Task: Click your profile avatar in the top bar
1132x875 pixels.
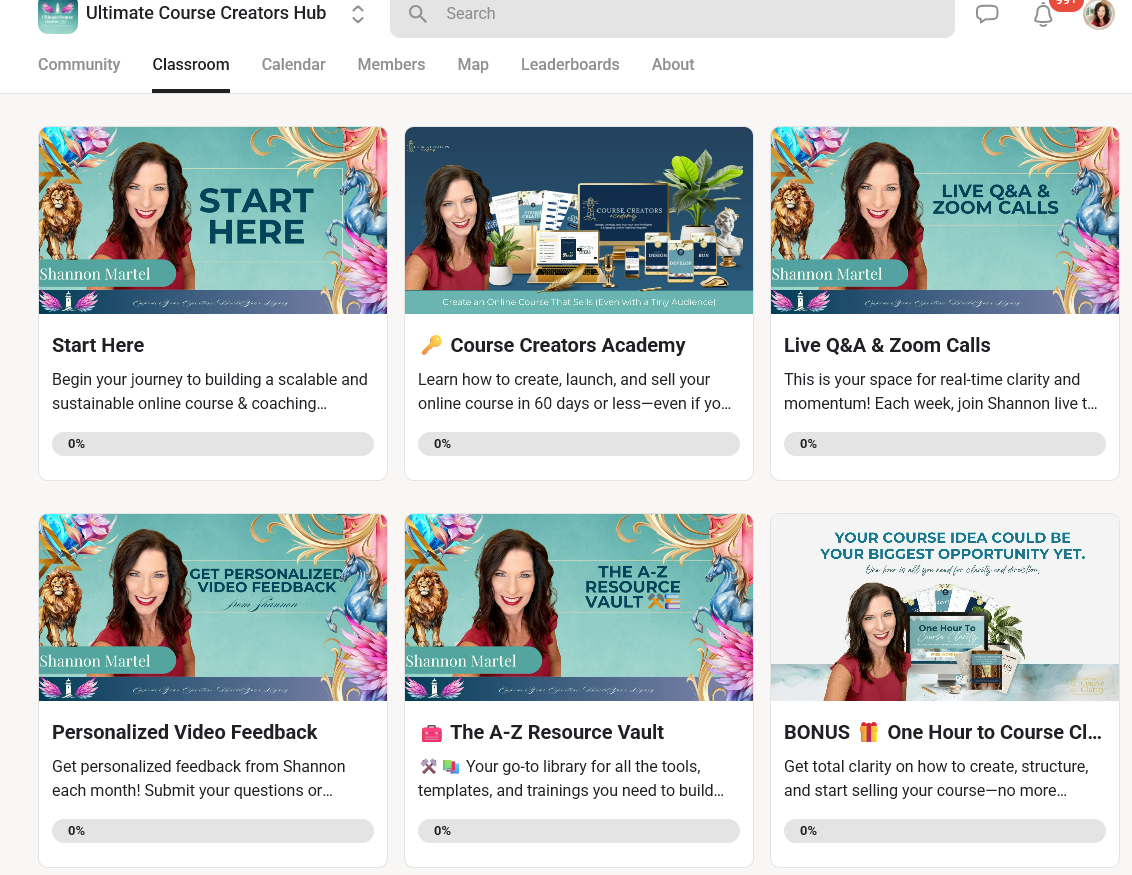Action: 1098,14
